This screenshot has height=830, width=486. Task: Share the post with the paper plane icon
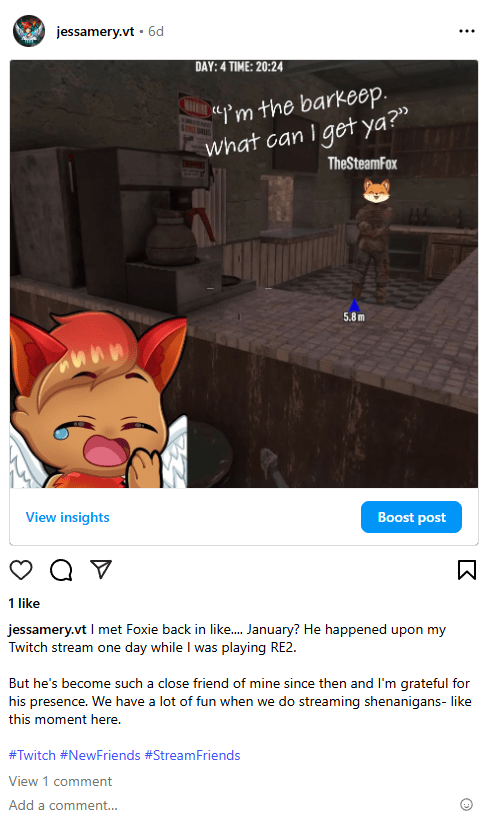click(x=101, y=569)
